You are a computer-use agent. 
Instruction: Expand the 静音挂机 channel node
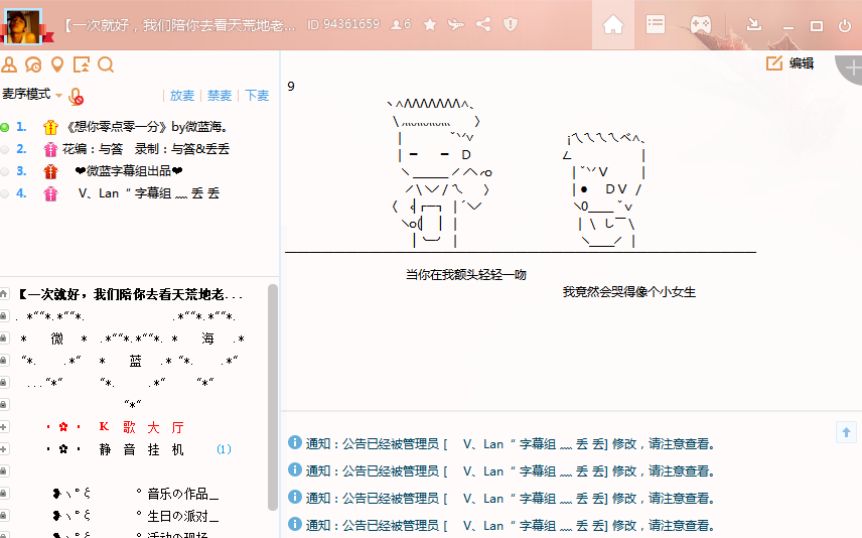(3, 450)
